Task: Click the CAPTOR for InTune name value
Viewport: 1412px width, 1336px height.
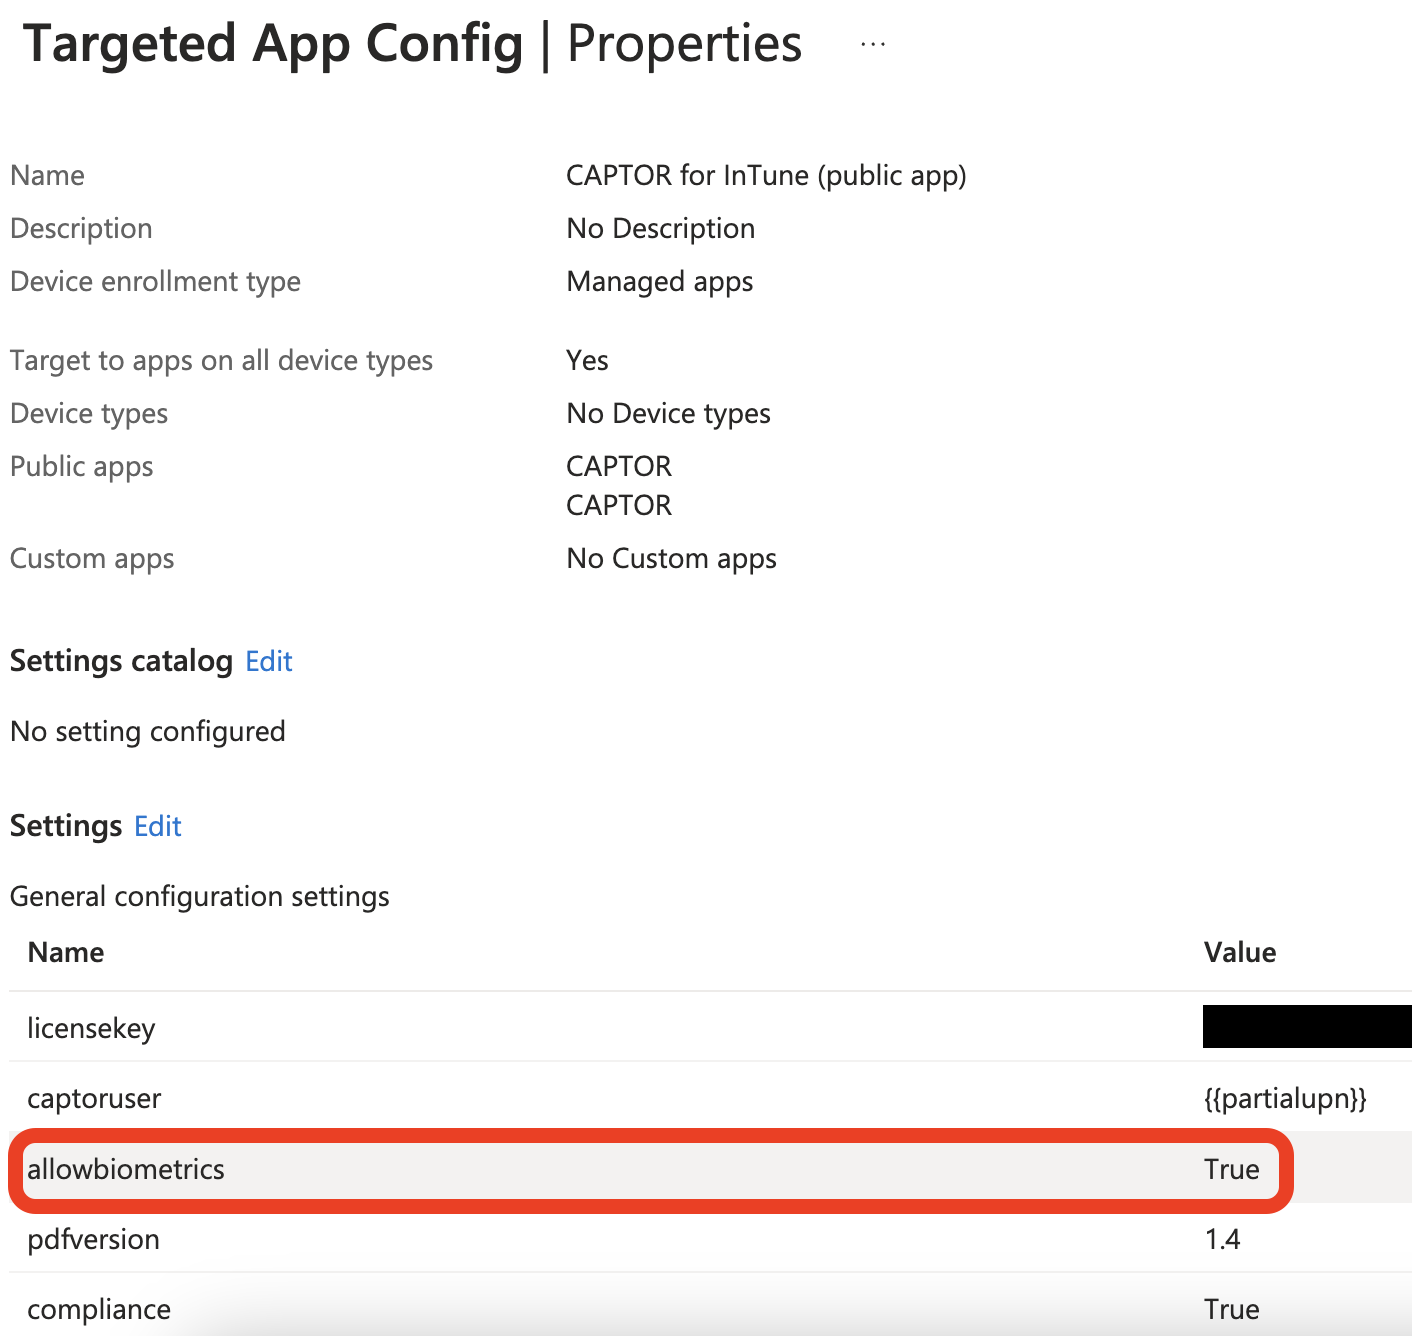Action: 766,175
